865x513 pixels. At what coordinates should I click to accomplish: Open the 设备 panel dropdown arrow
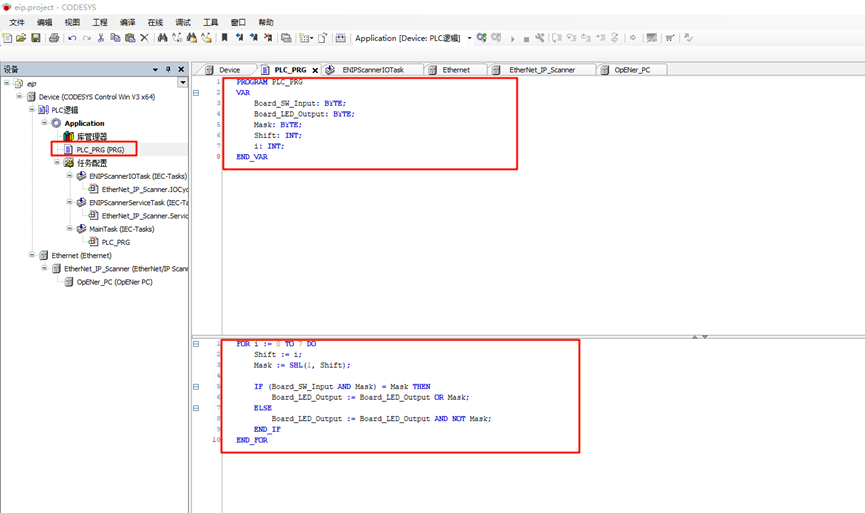tap(155, 70)
